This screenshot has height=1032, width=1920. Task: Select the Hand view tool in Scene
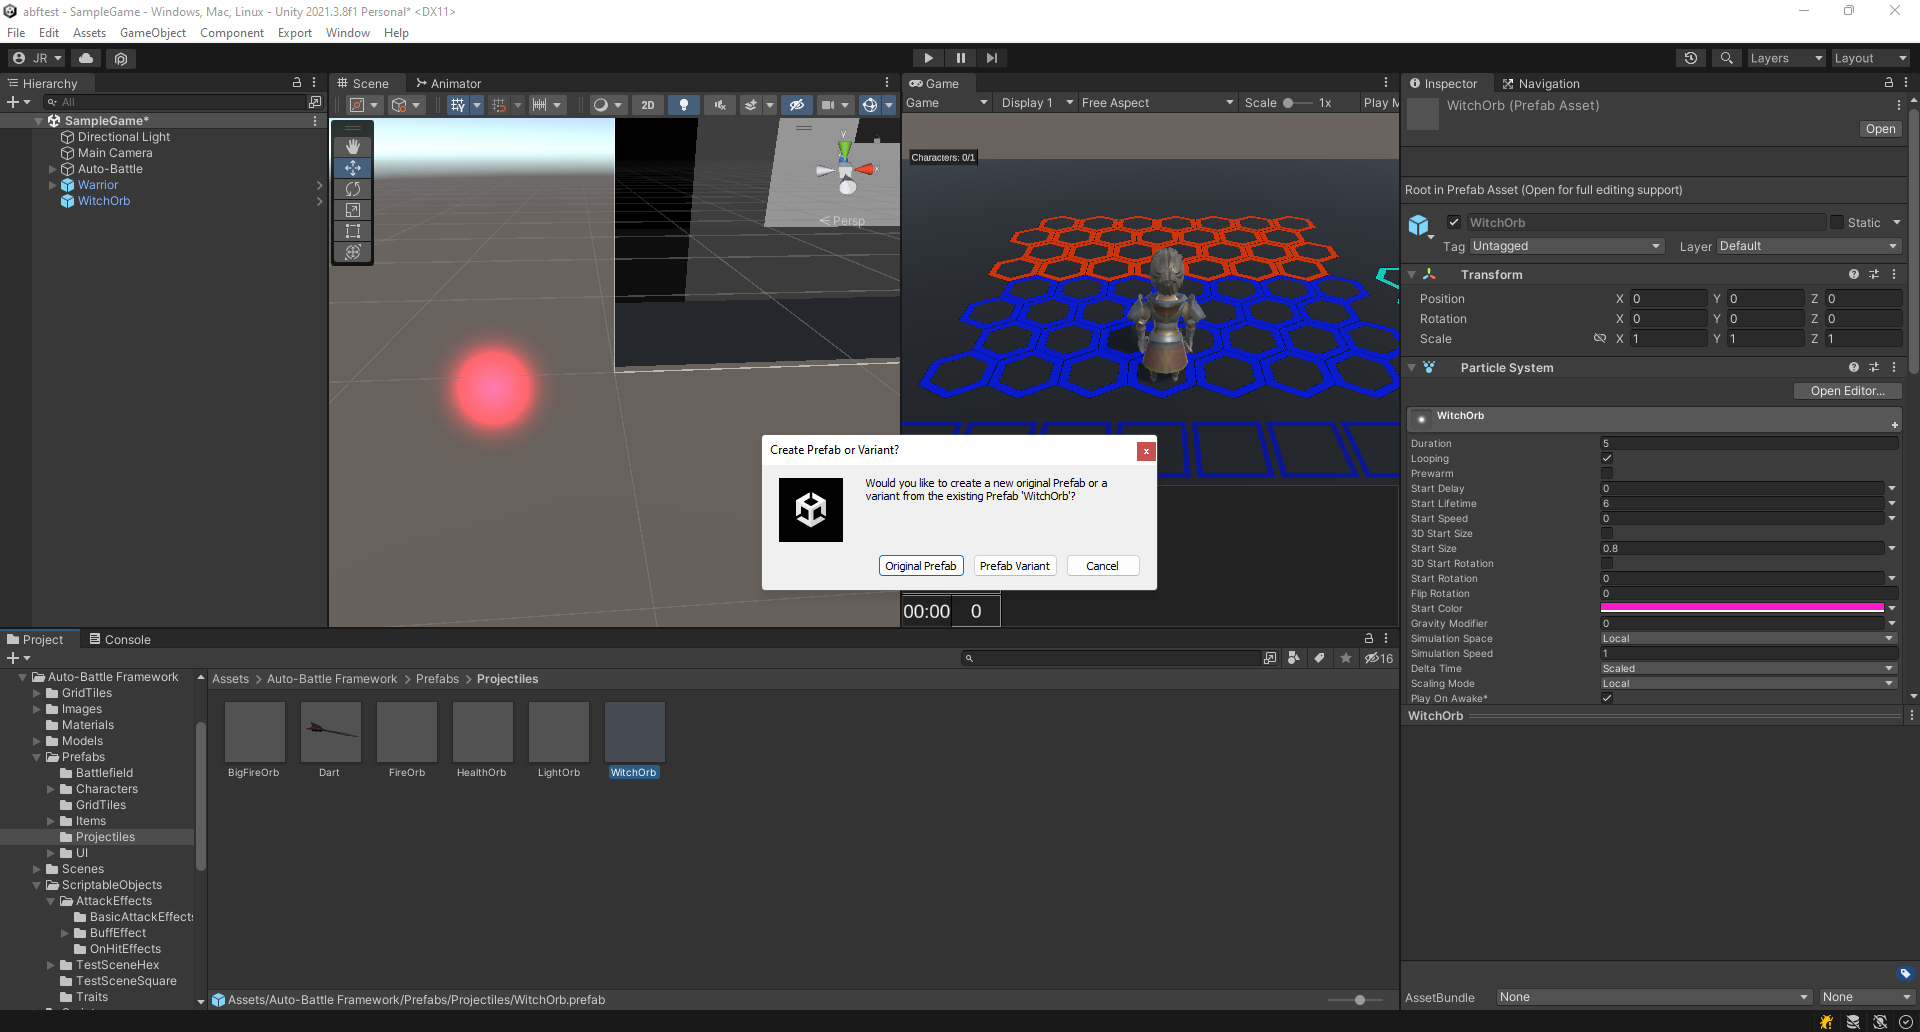[x=352, y=146]
